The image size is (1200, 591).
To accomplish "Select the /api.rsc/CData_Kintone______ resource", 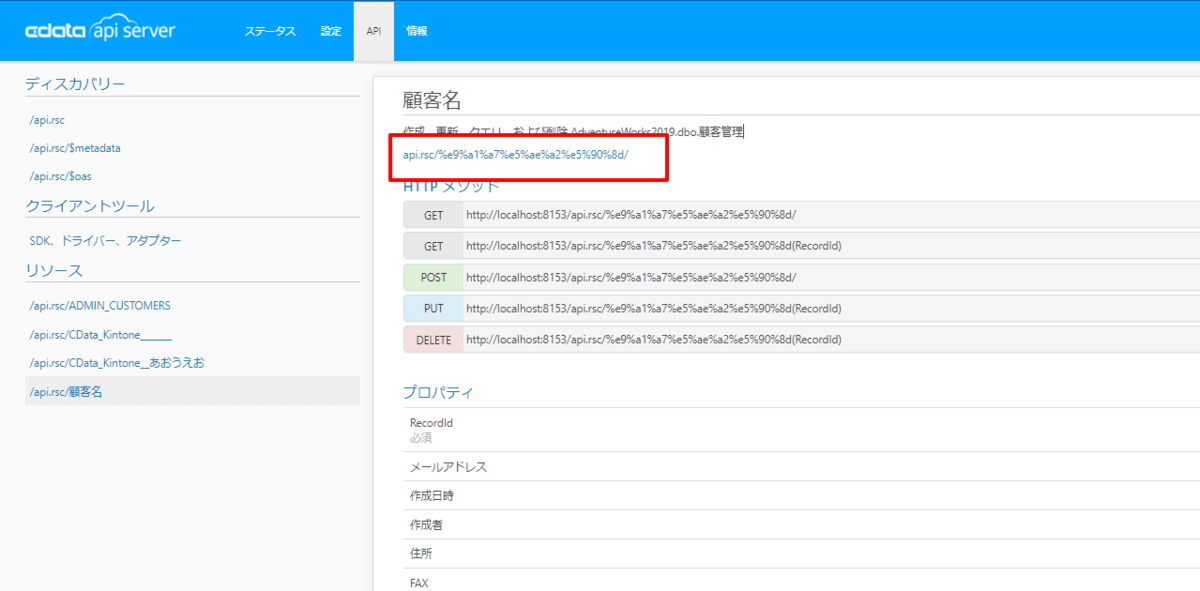I will (x=101, y=334).
